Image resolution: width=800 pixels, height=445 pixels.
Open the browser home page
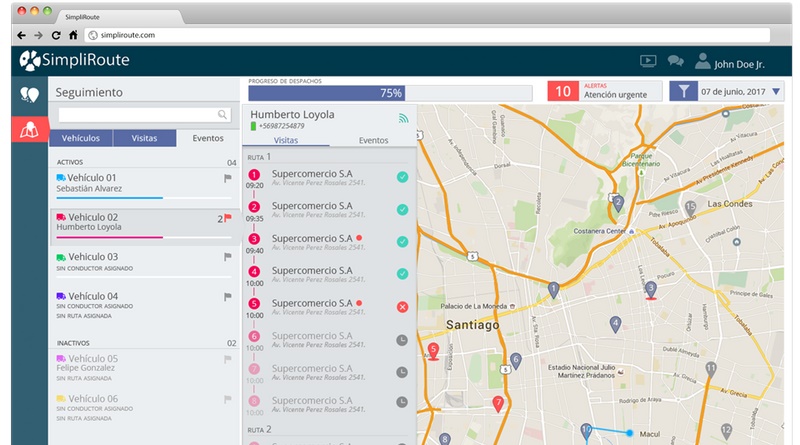pos(73,35)
